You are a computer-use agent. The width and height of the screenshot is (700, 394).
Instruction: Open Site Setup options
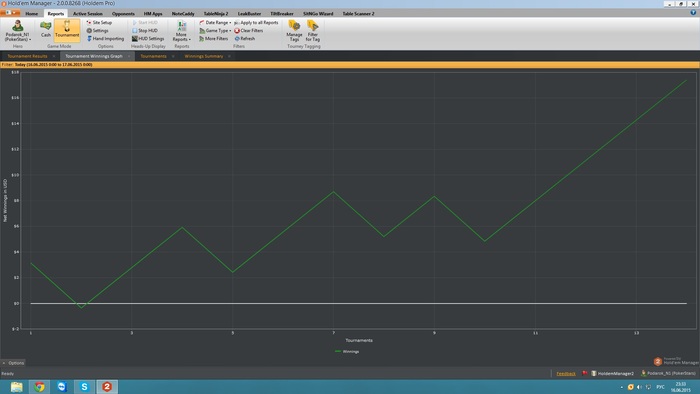[x=99, y=22]
